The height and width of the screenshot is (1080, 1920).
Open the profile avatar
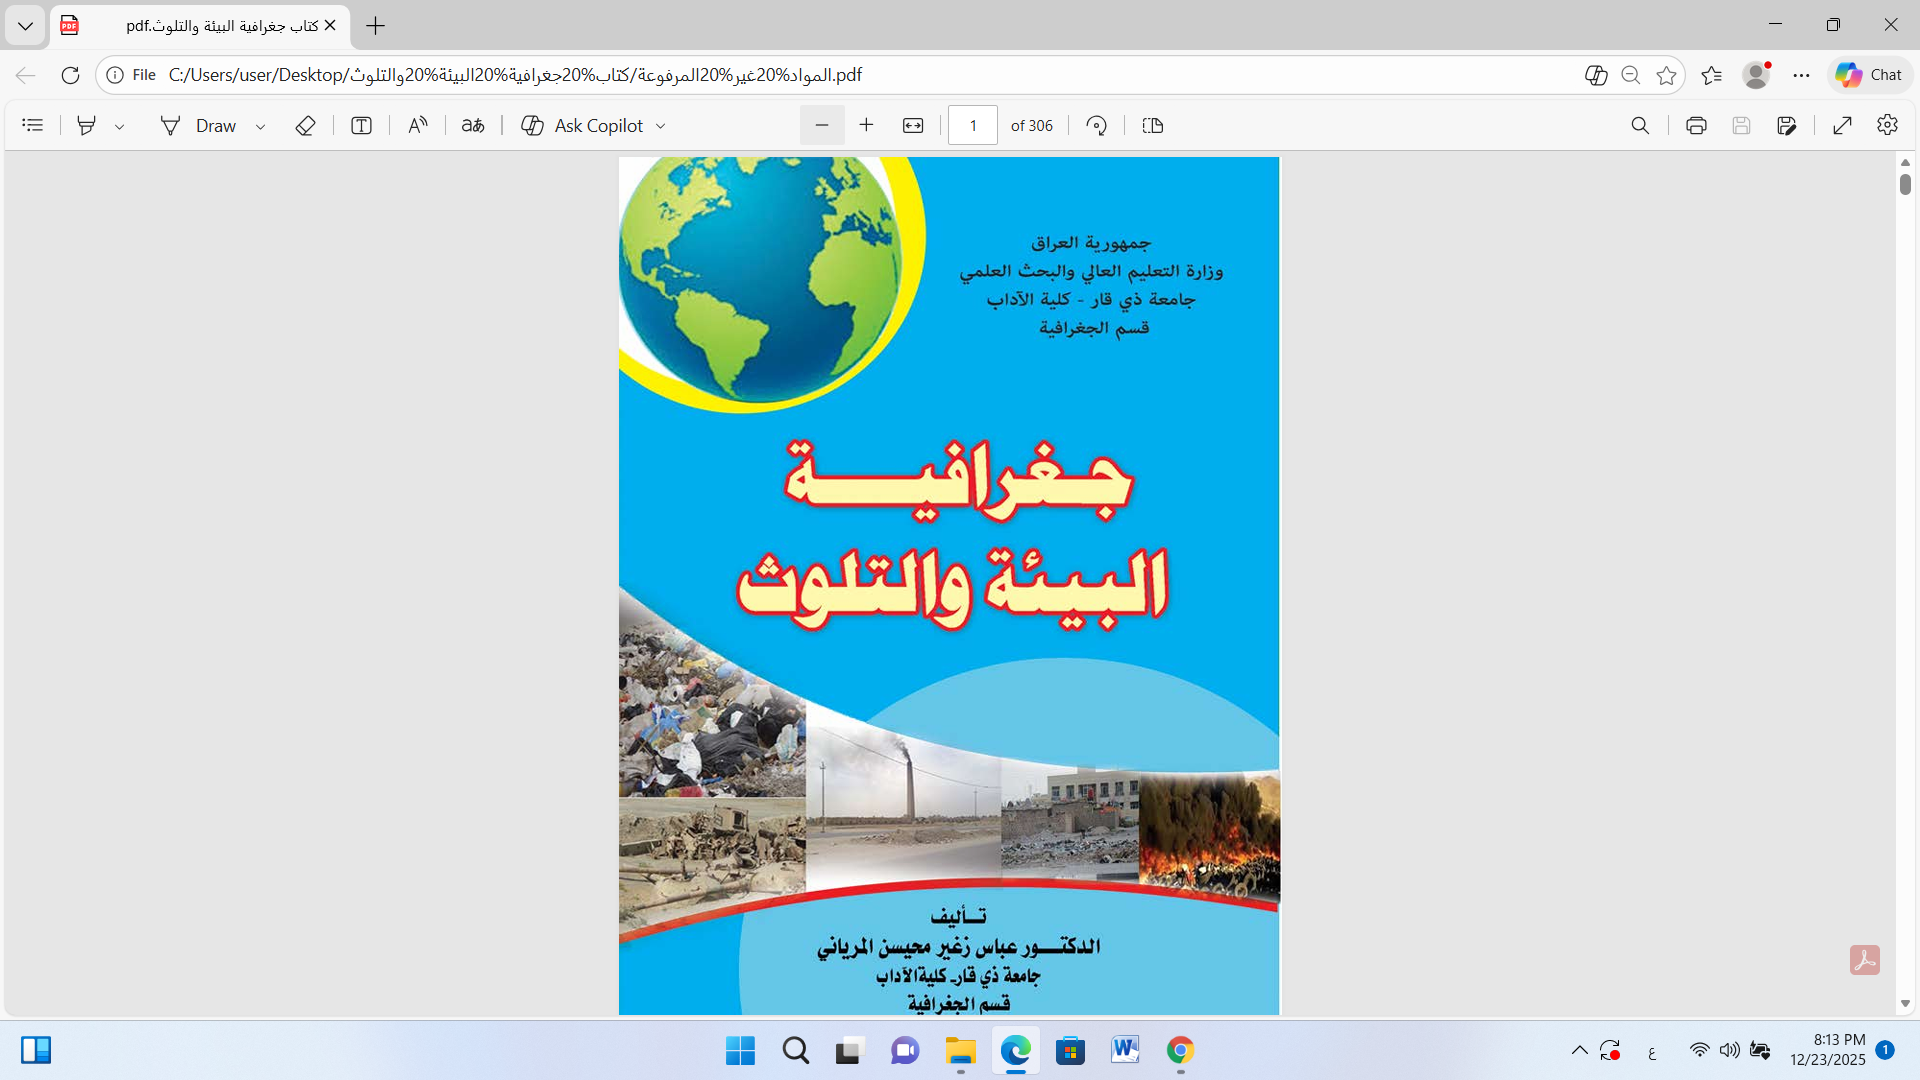(x=1756, y=75)
